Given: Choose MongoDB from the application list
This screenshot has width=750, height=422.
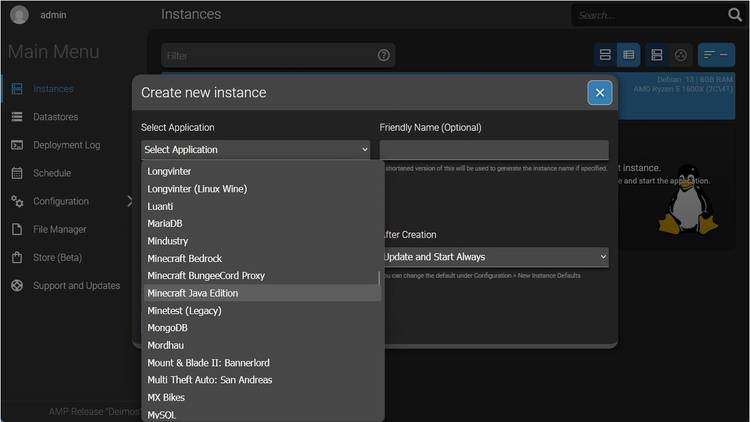Looking at the screenshot, I should (262, 328).
